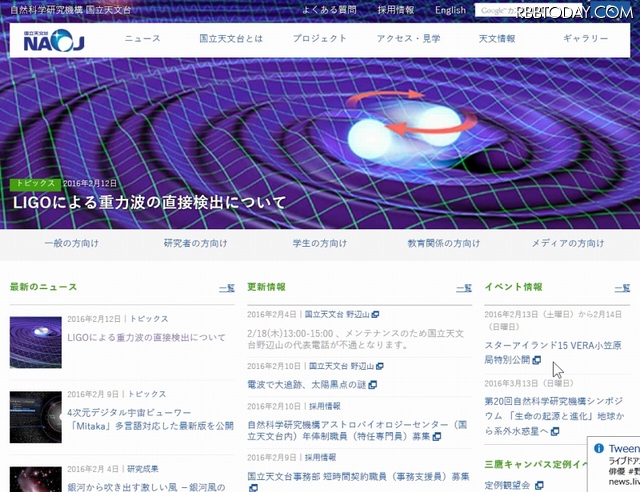Open アストロバイオロジーセンター 年俸制職員募集 link
The image size is (640, 492).
pyautogui.click(x=357, y=430)
